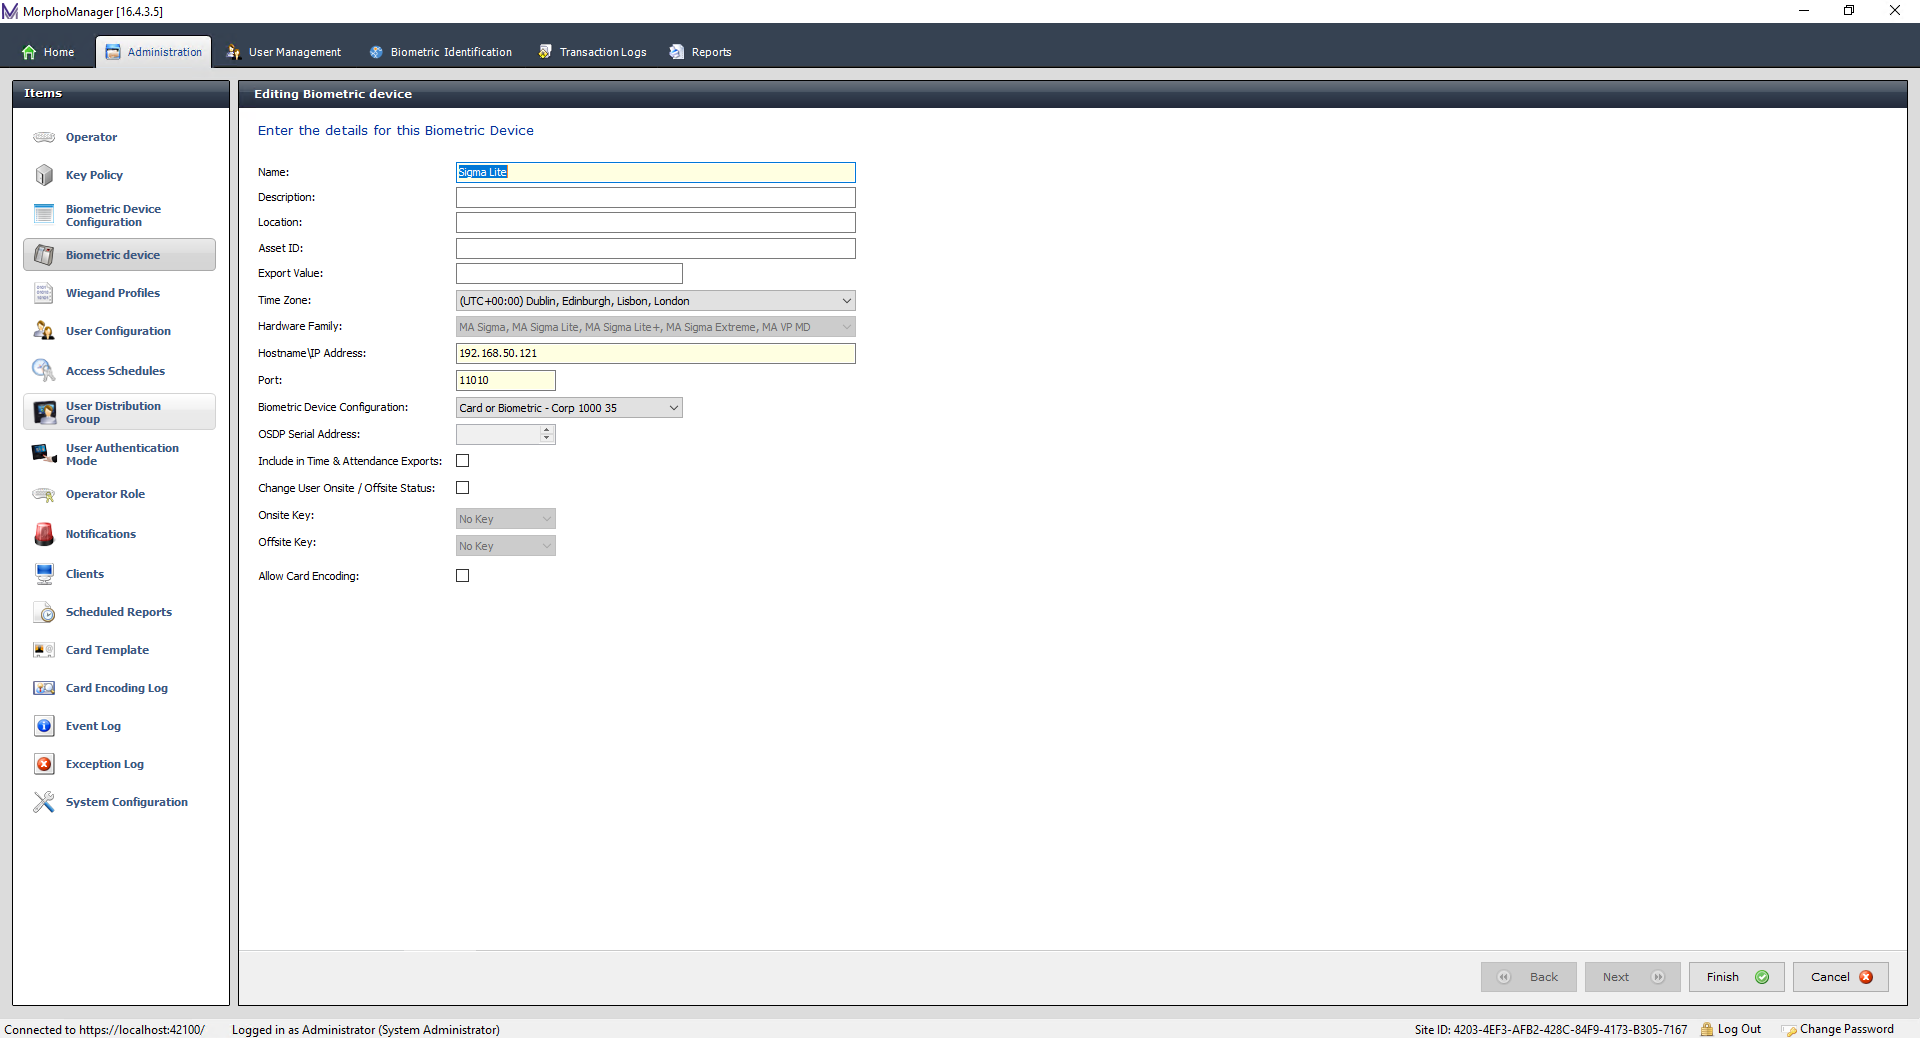The height and width of the screenshot is (1038, 1920).
Task: Click the Change Password key icon
Action: tap(1789, 1030)
